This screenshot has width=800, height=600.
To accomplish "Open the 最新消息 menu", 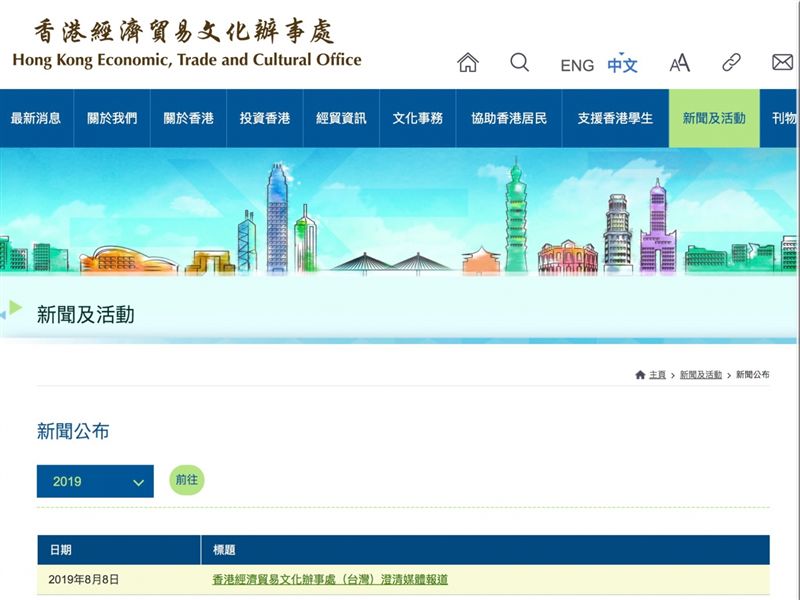I will [36, 118].
